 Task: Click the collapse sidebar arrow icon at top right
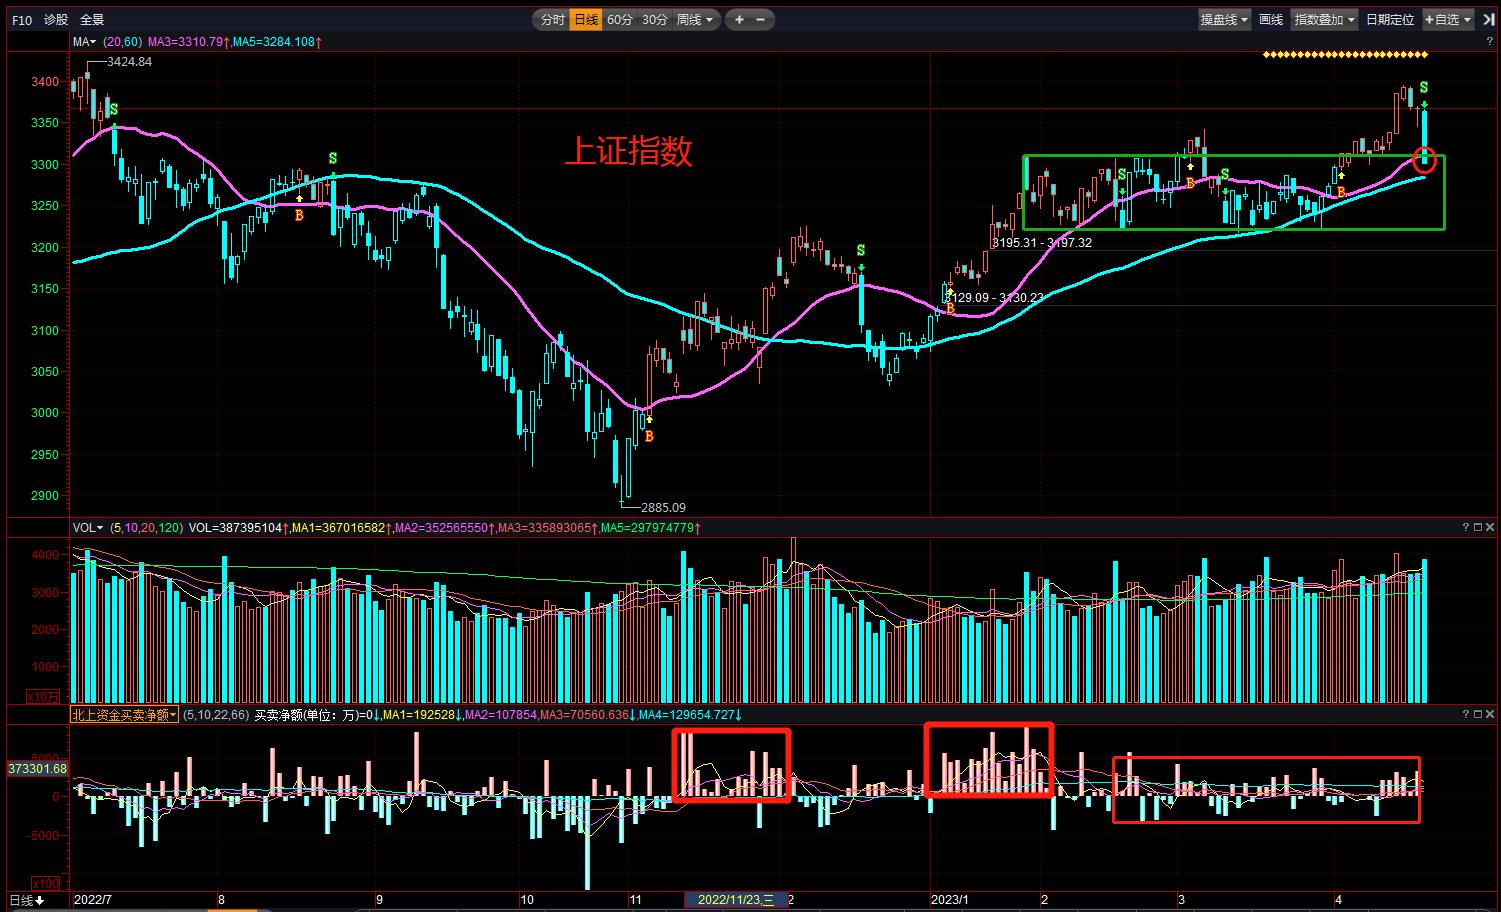tap(1489, 20)
